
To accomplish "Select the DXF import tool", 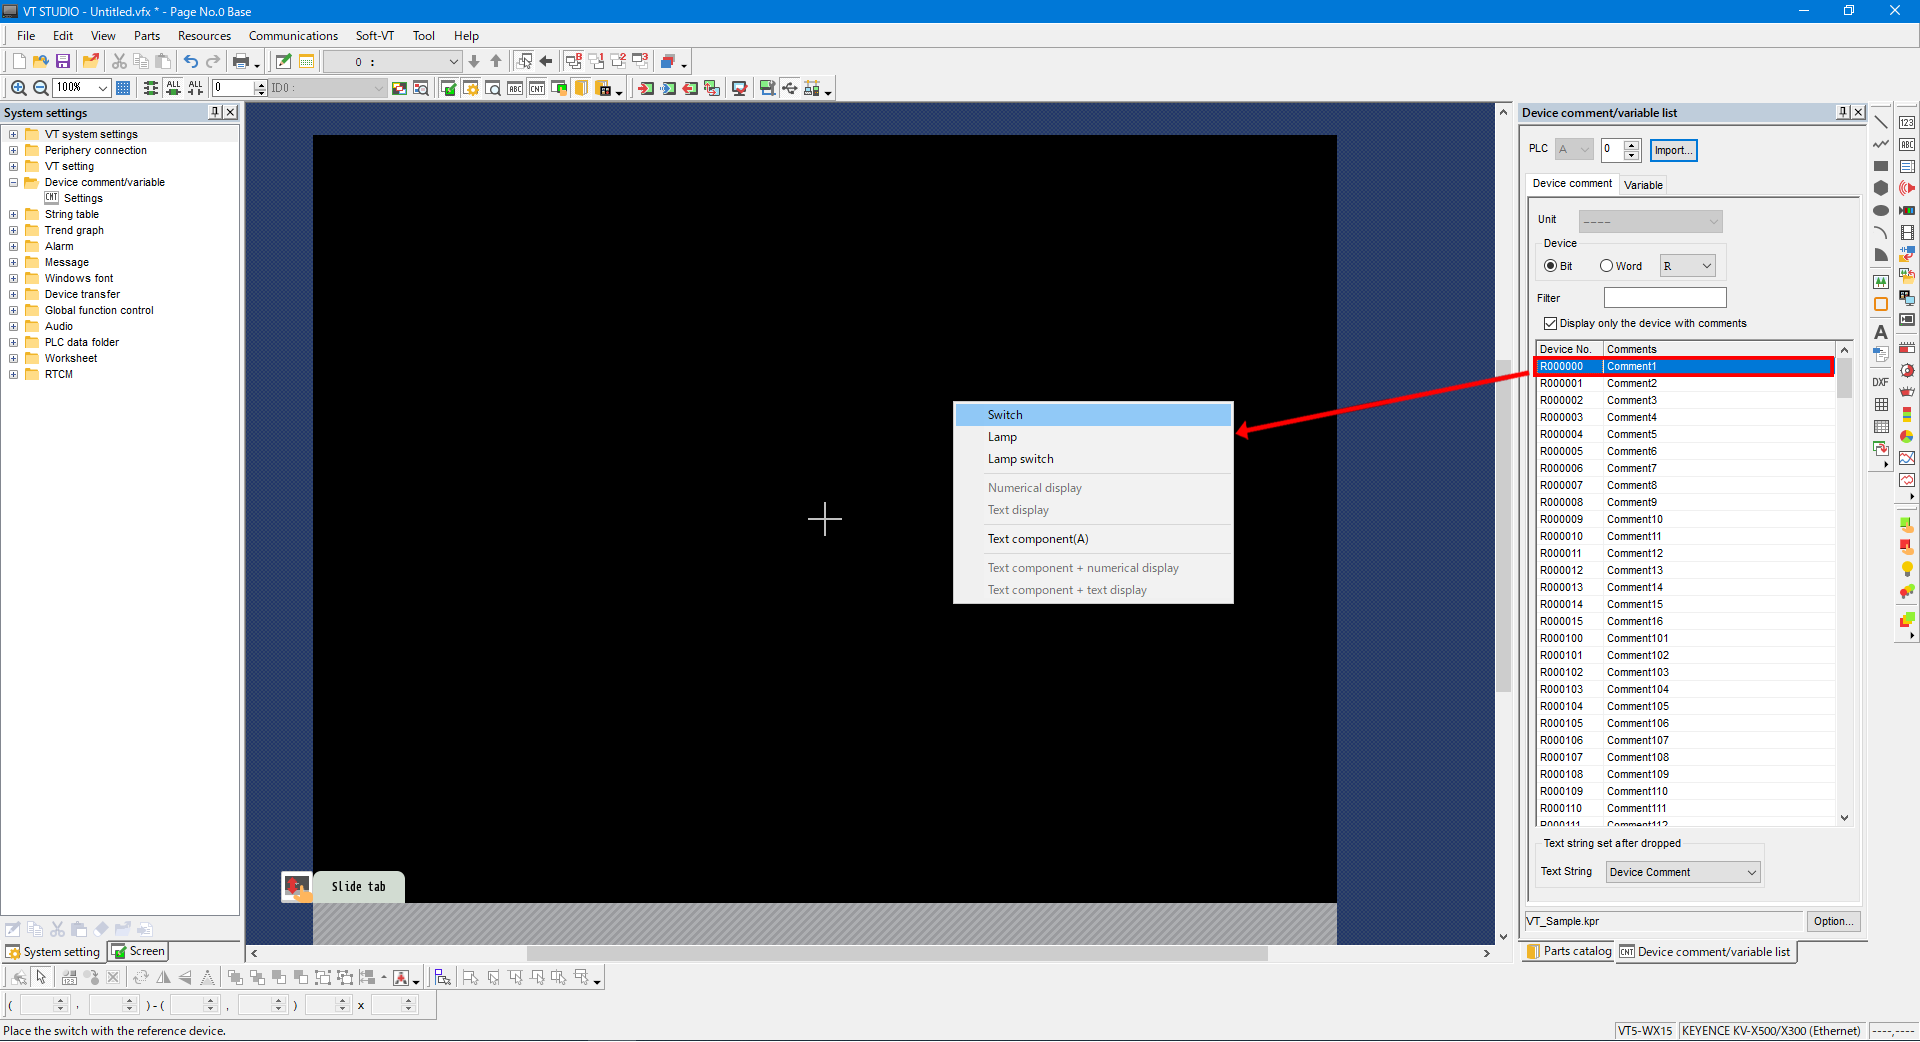I will point(1881,382).
